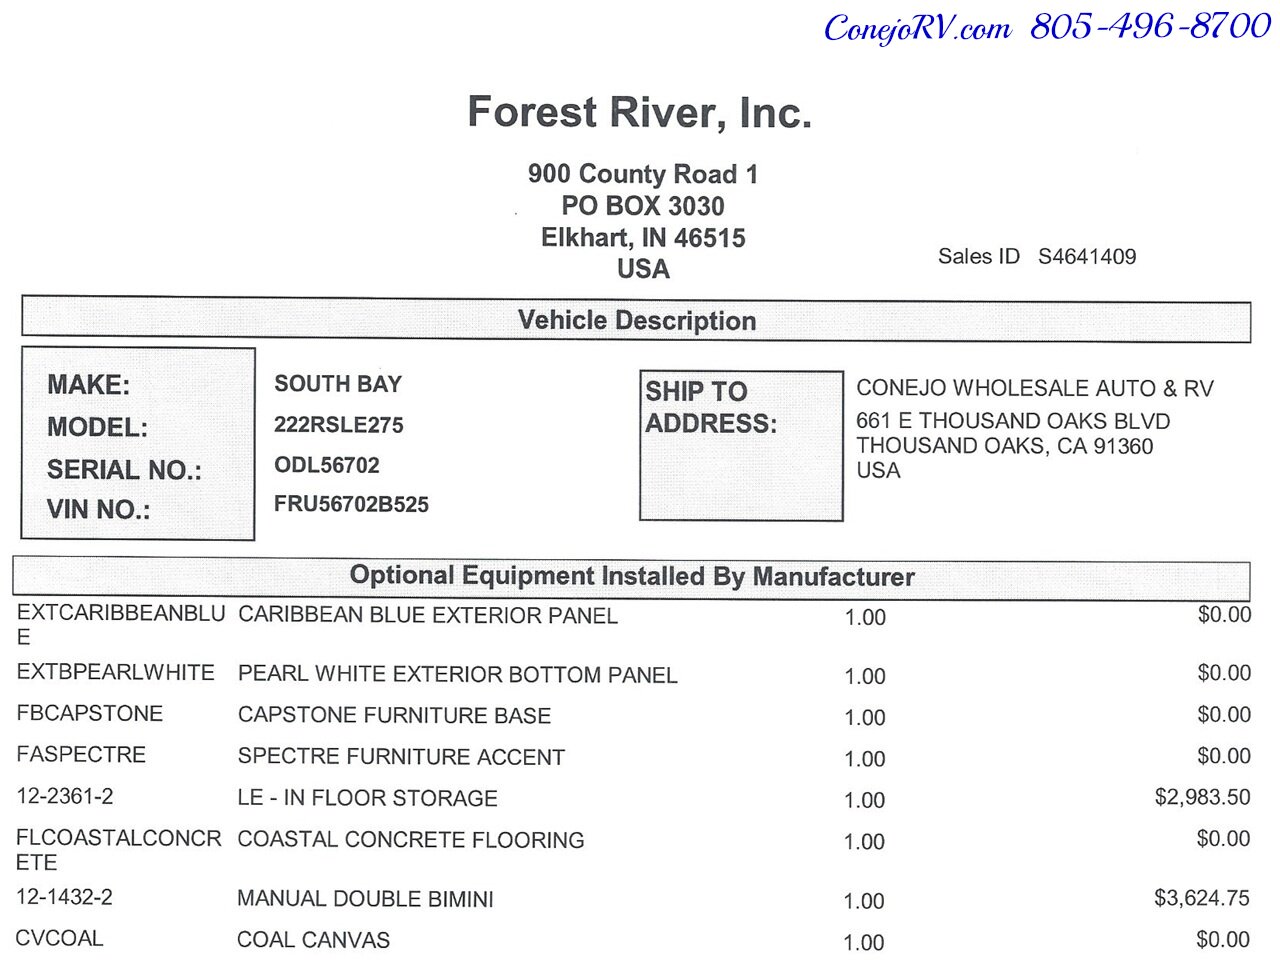This screenshot has width=1280, height=960.
Task: Click the PEARL WHITE EXTERIOR BOTTOM PANEL row
Action: [x=634, y=674]
